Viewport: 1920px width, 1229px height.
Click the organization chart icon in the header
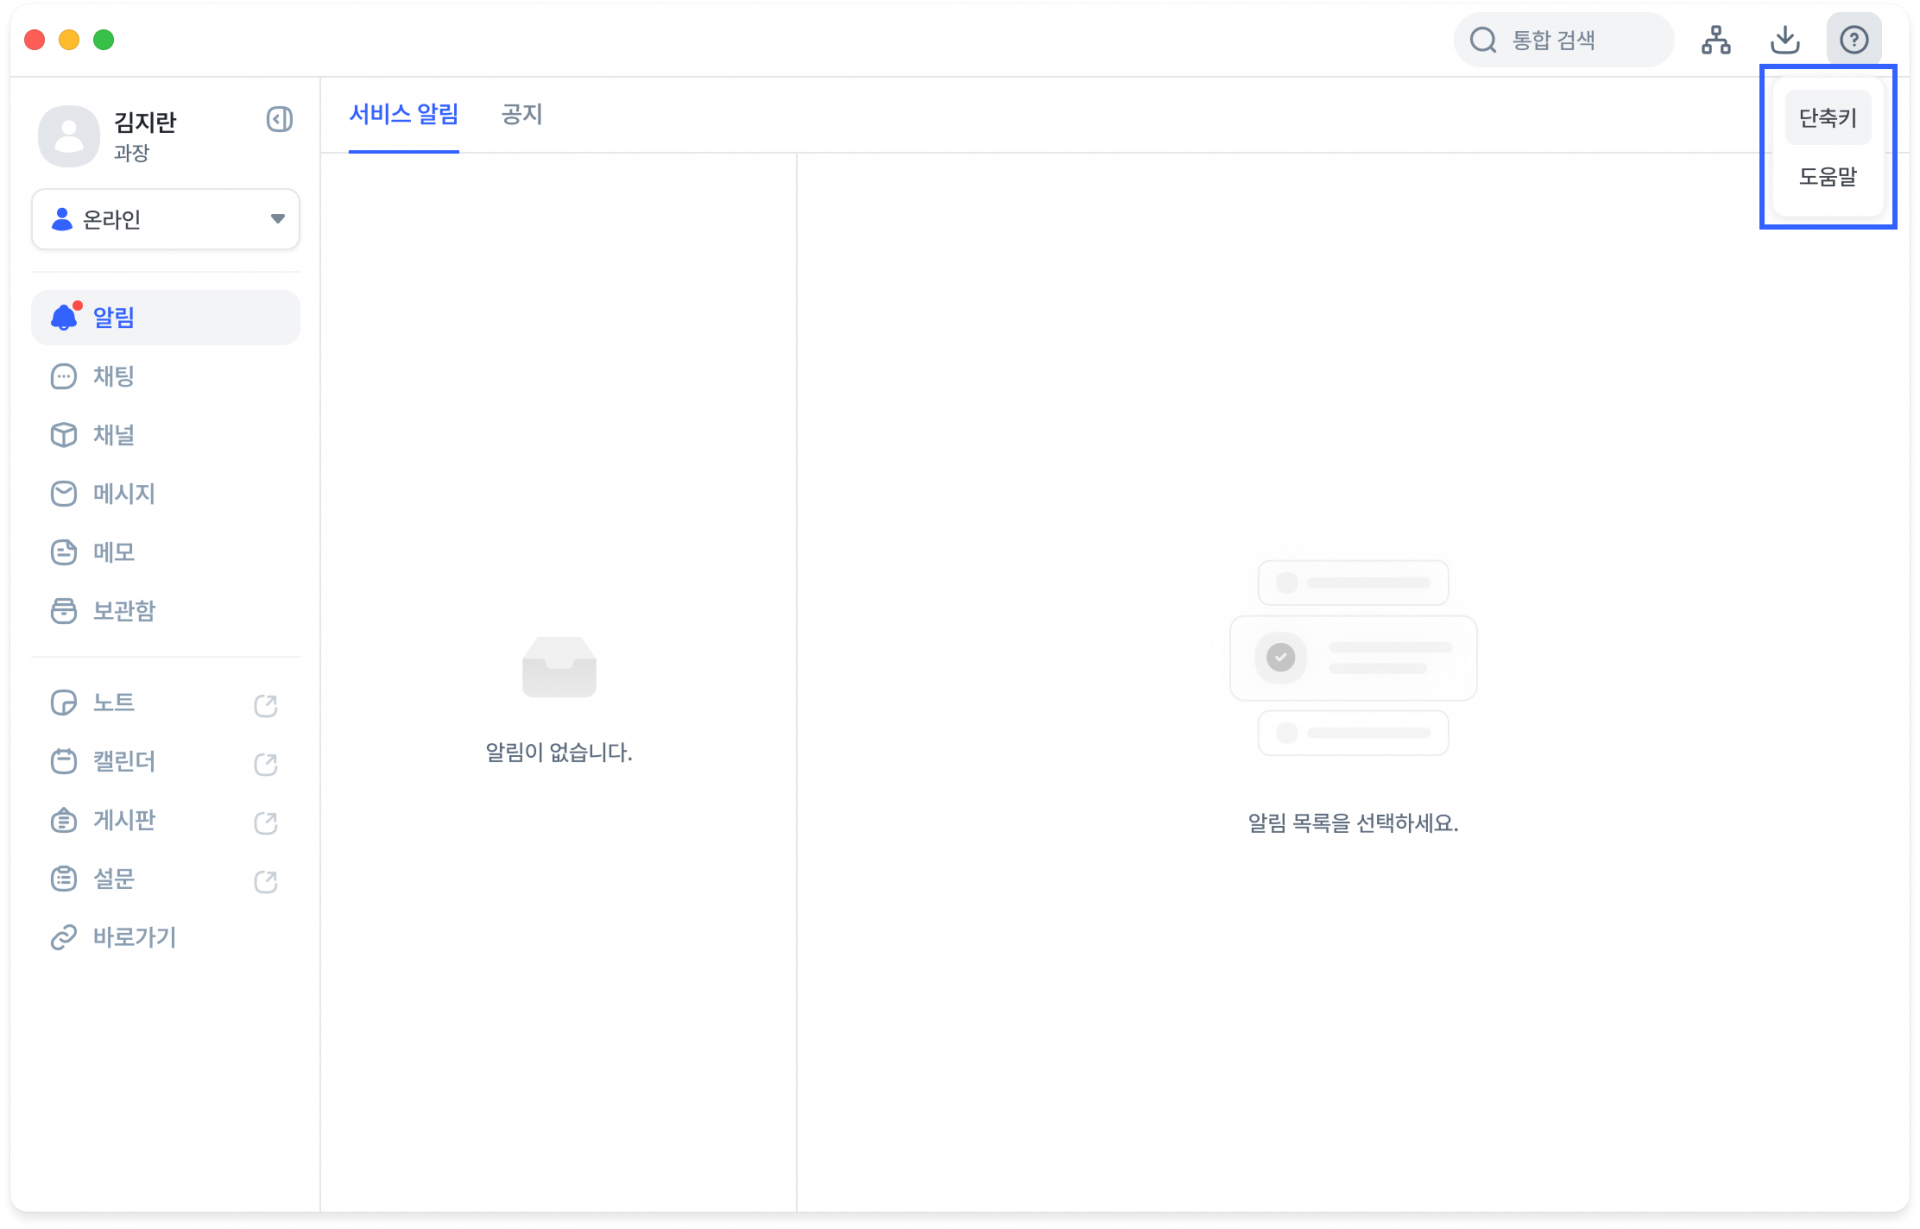[1716, 39]
